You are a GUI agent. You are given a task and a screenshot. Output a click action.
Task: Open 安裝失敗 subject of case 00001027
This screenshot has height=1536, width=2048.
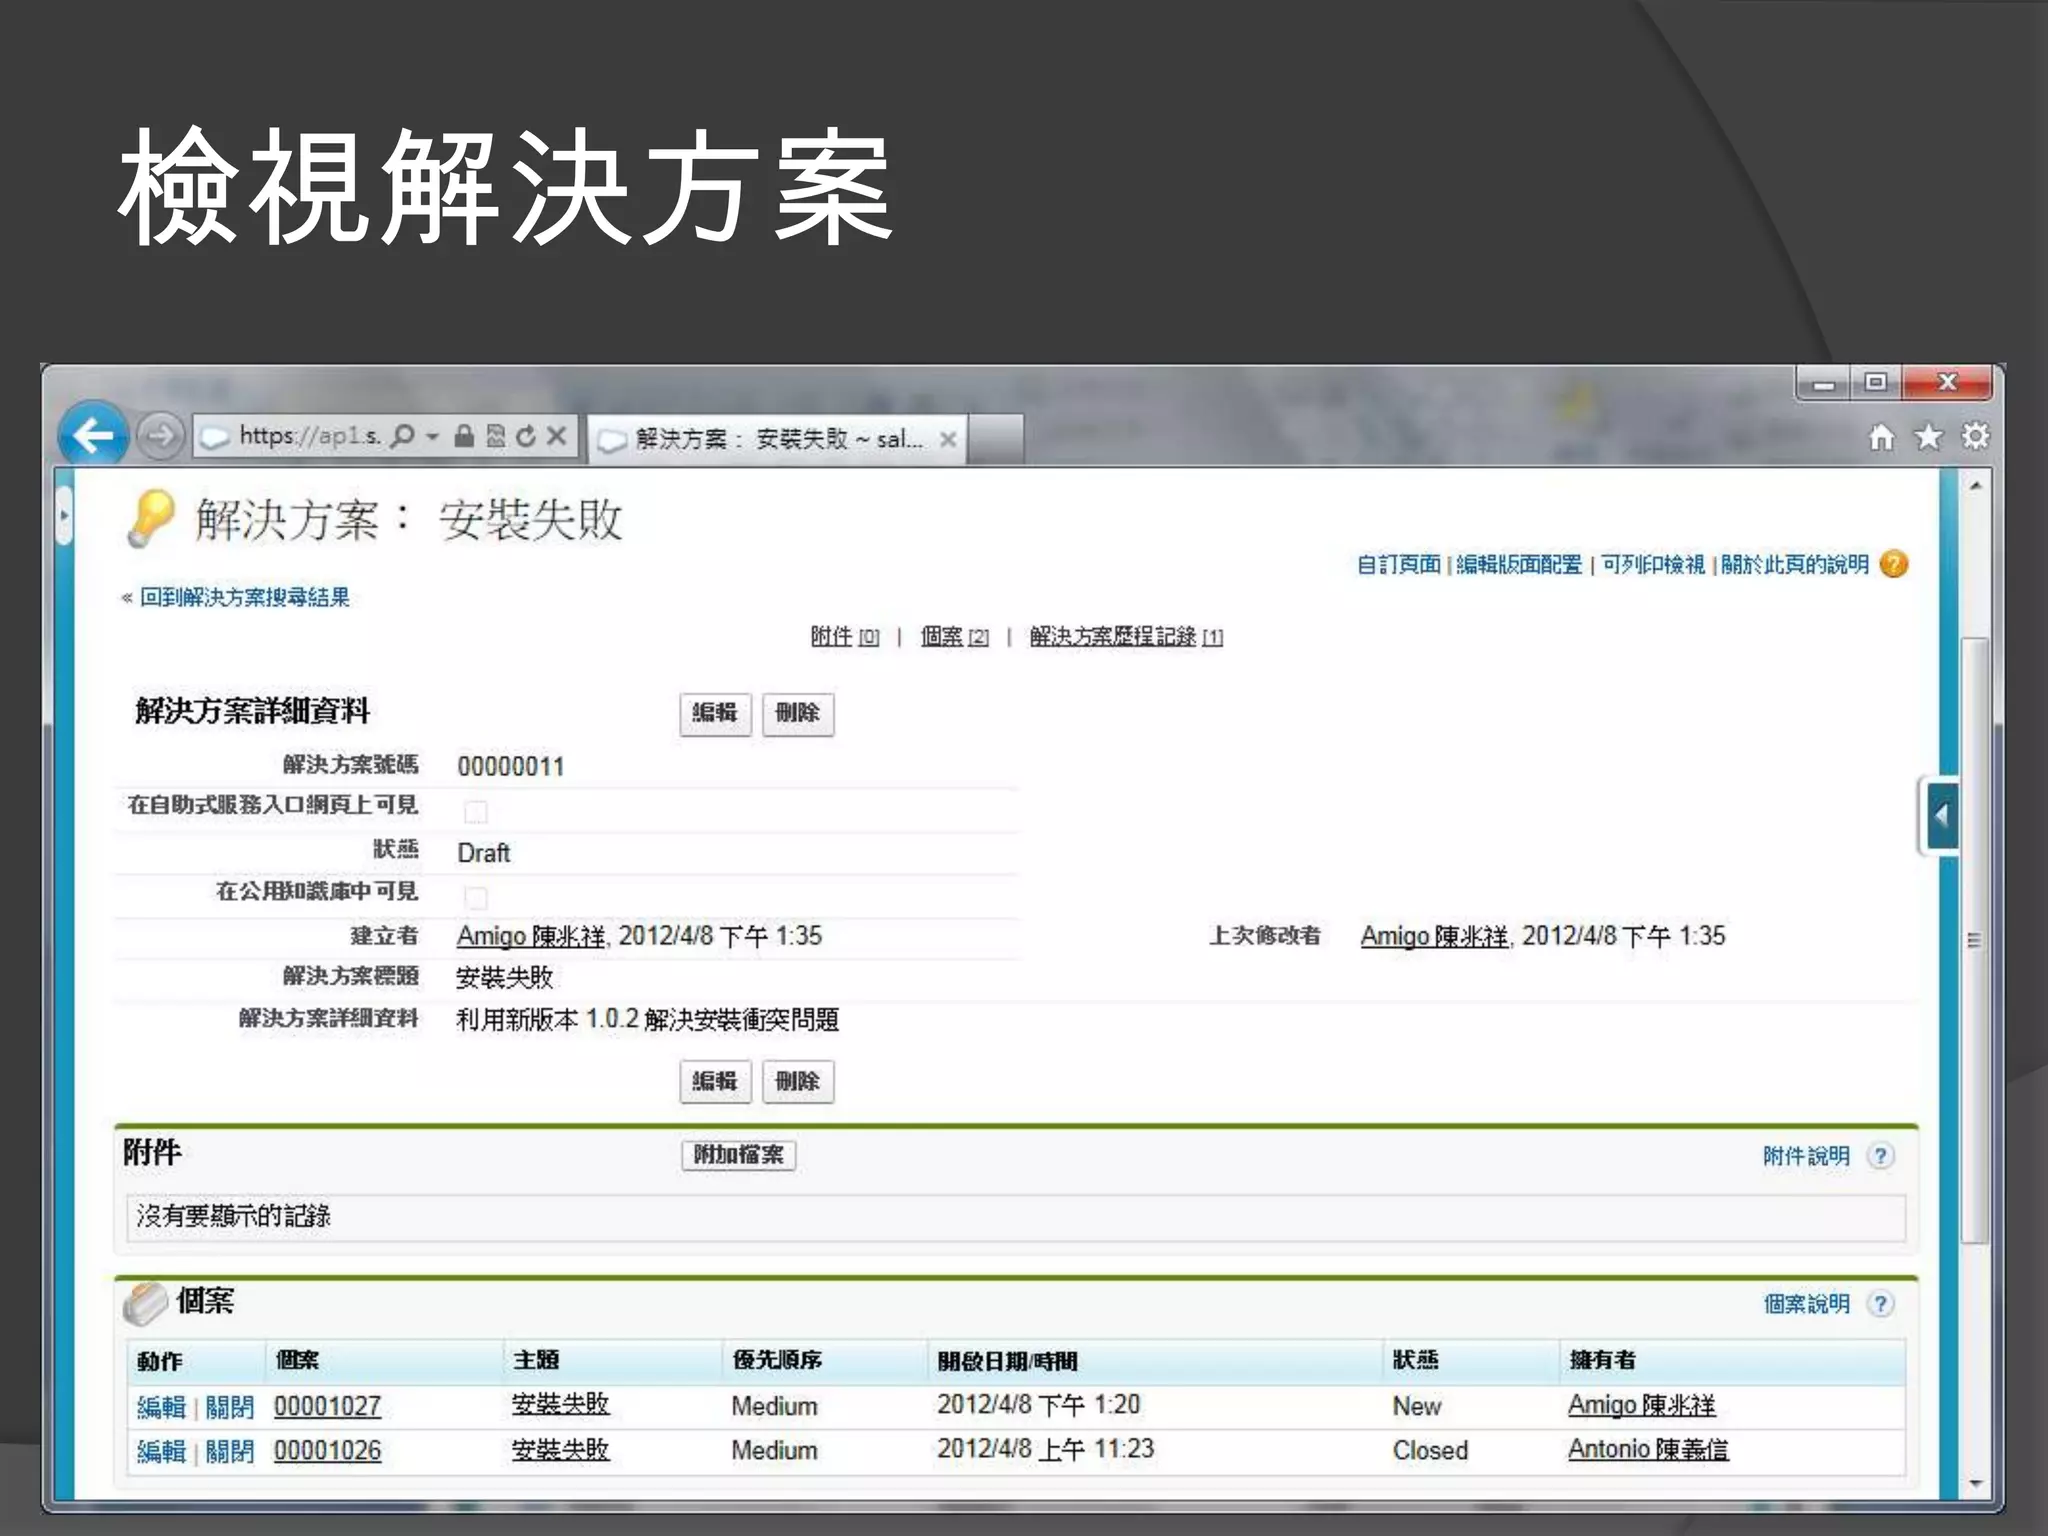(x=560, y=1404)
